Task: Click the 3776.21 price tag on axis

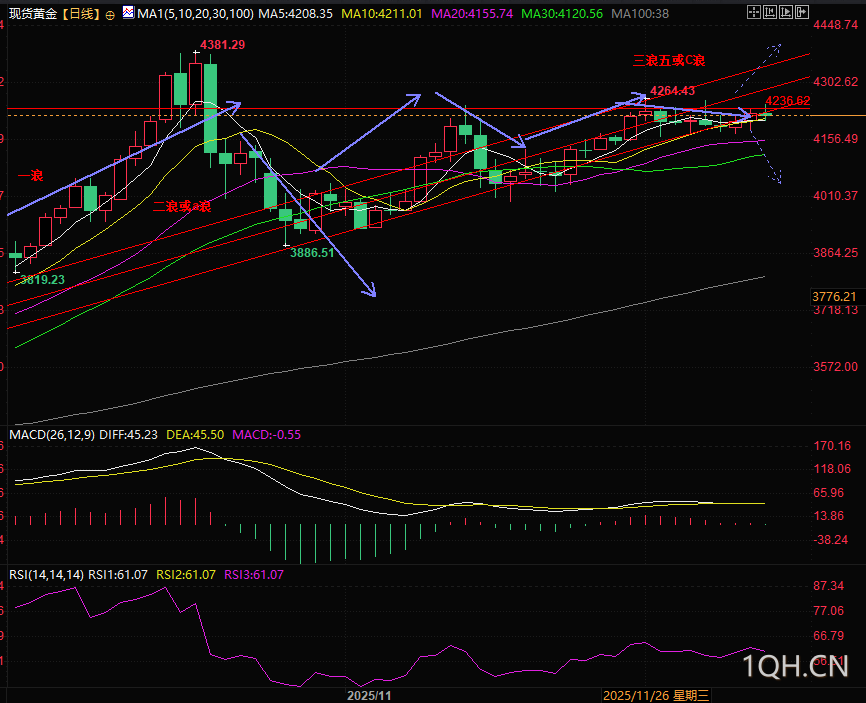Action: click(833, 296)
